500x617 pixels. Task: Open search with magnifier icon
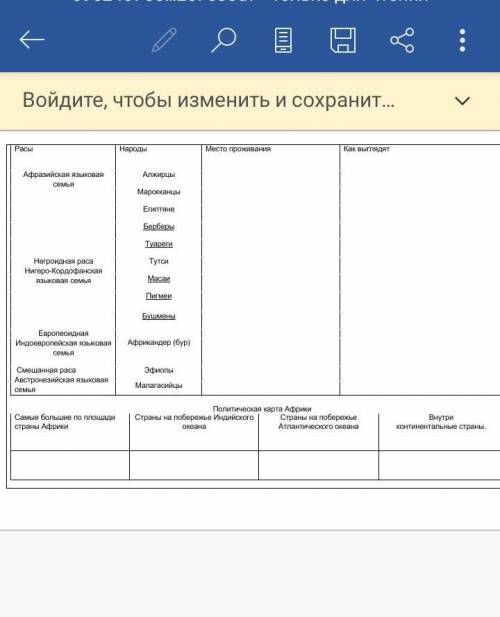tap(223, 40)
